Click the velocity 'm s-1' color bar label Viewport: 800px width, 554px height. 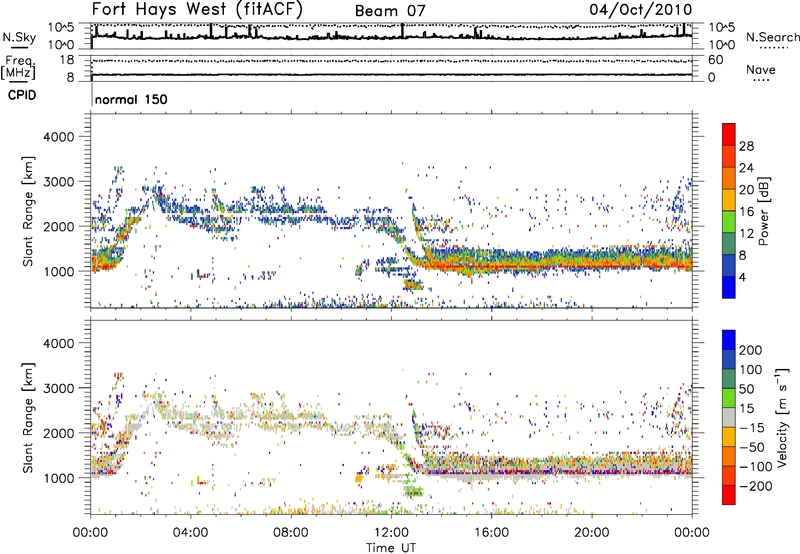tap(781, 417)
